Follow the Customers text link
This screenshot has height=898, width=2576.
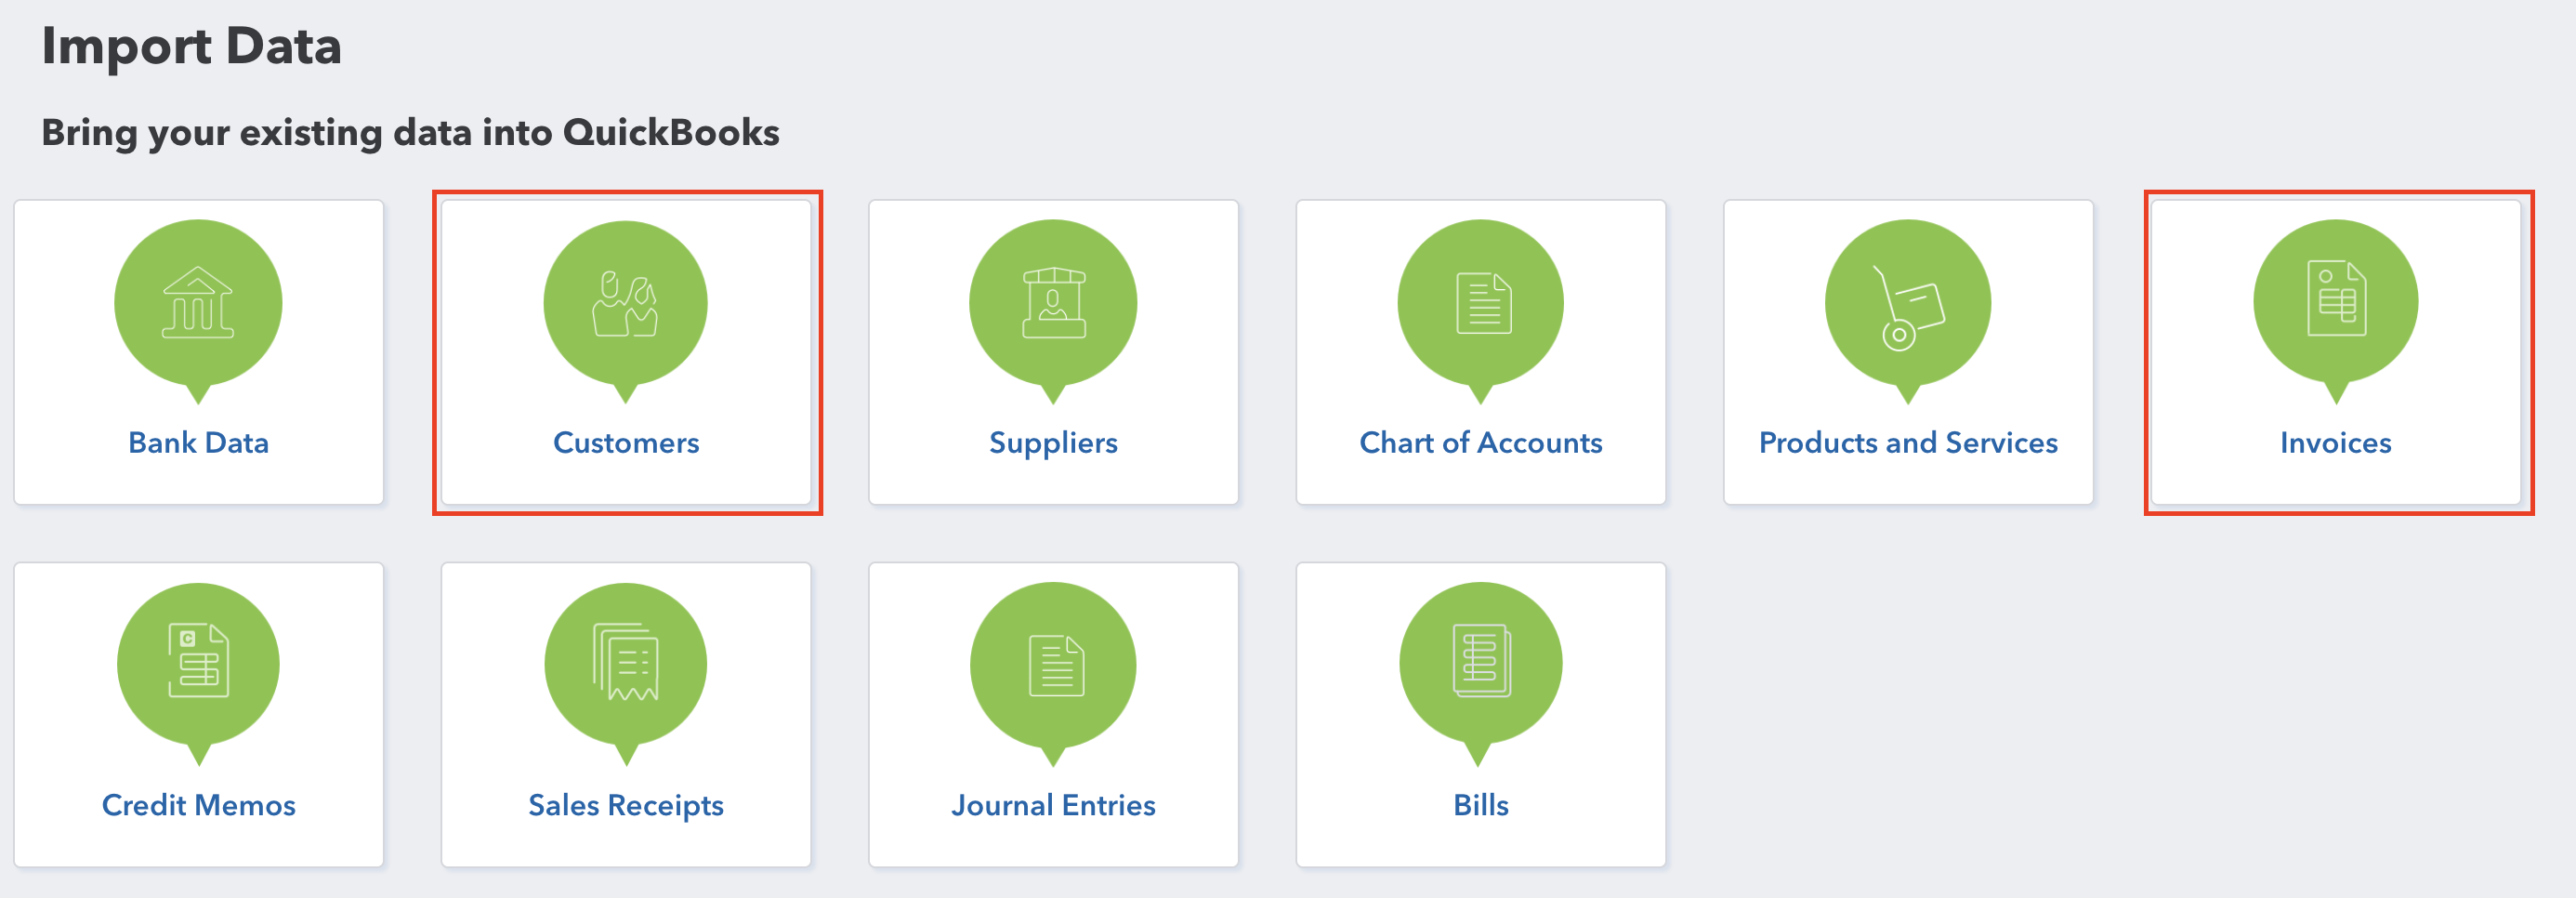(x=626, y=442)
